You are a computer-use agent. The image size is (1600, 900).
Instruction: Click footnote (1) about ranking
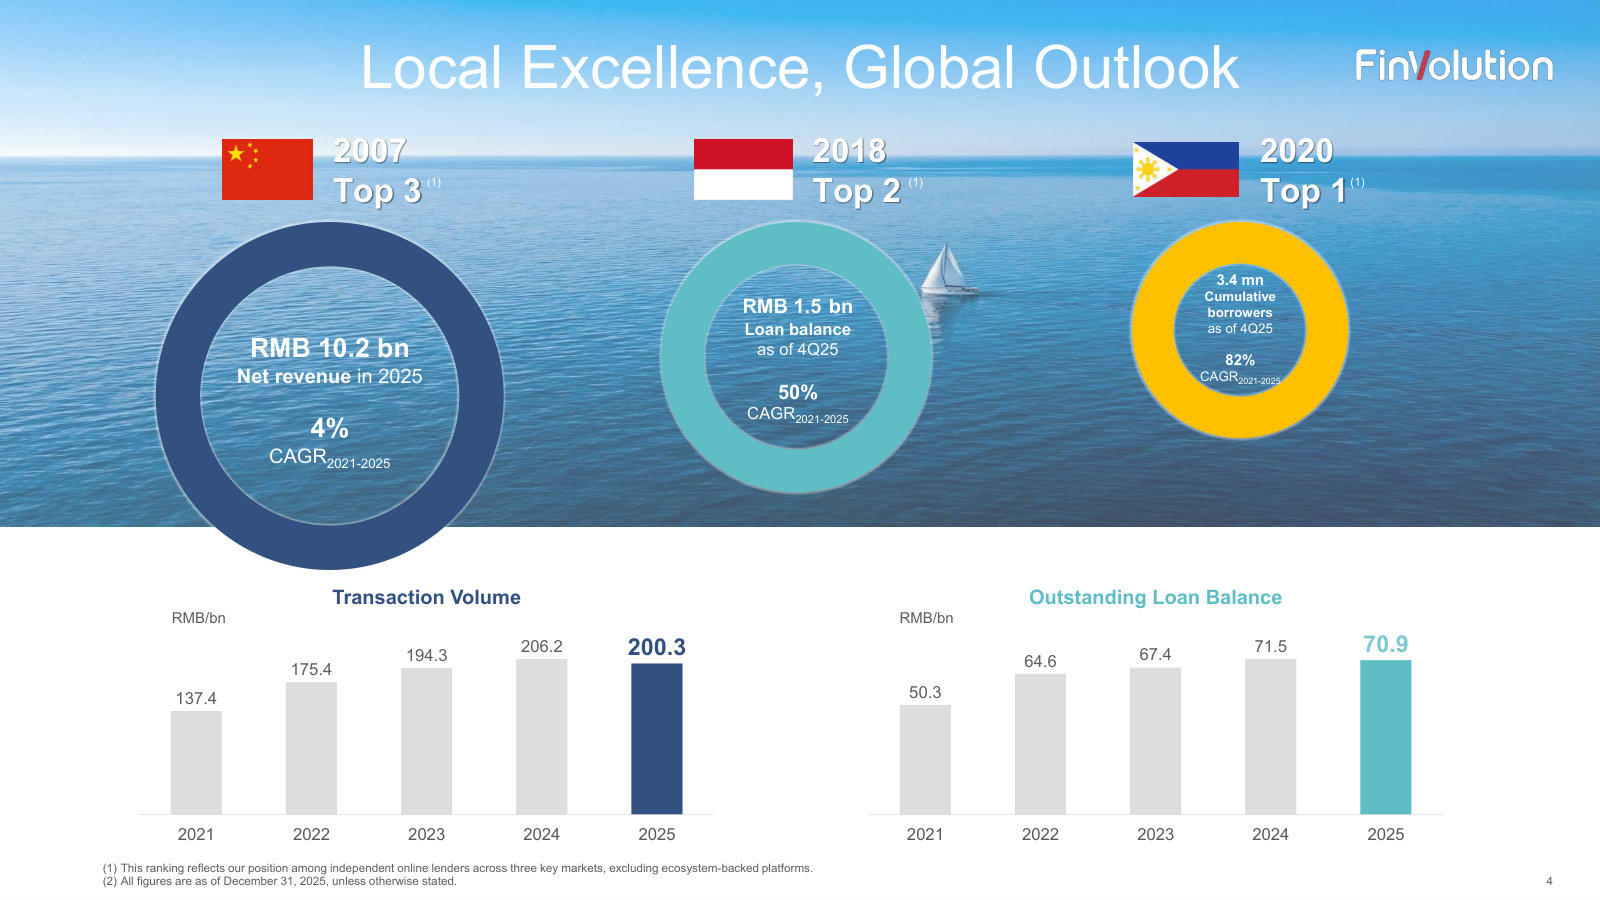(x=458, y=868)
